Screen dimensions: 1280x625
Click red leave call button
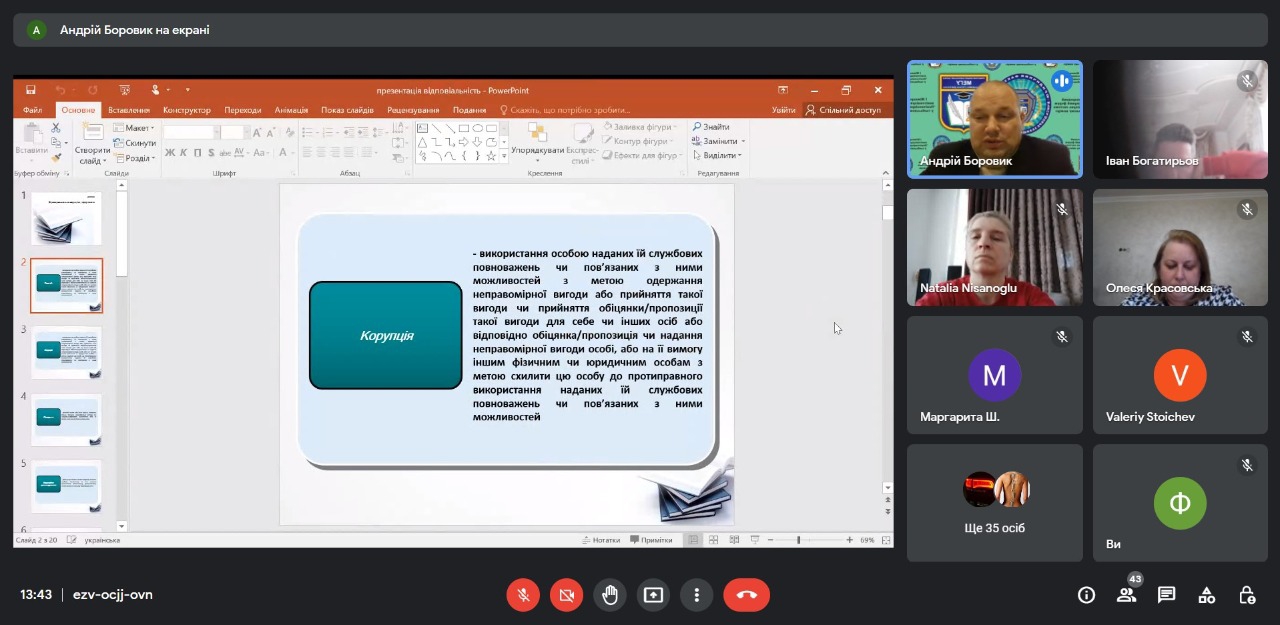pyautogui.click(x=747, y=595)
